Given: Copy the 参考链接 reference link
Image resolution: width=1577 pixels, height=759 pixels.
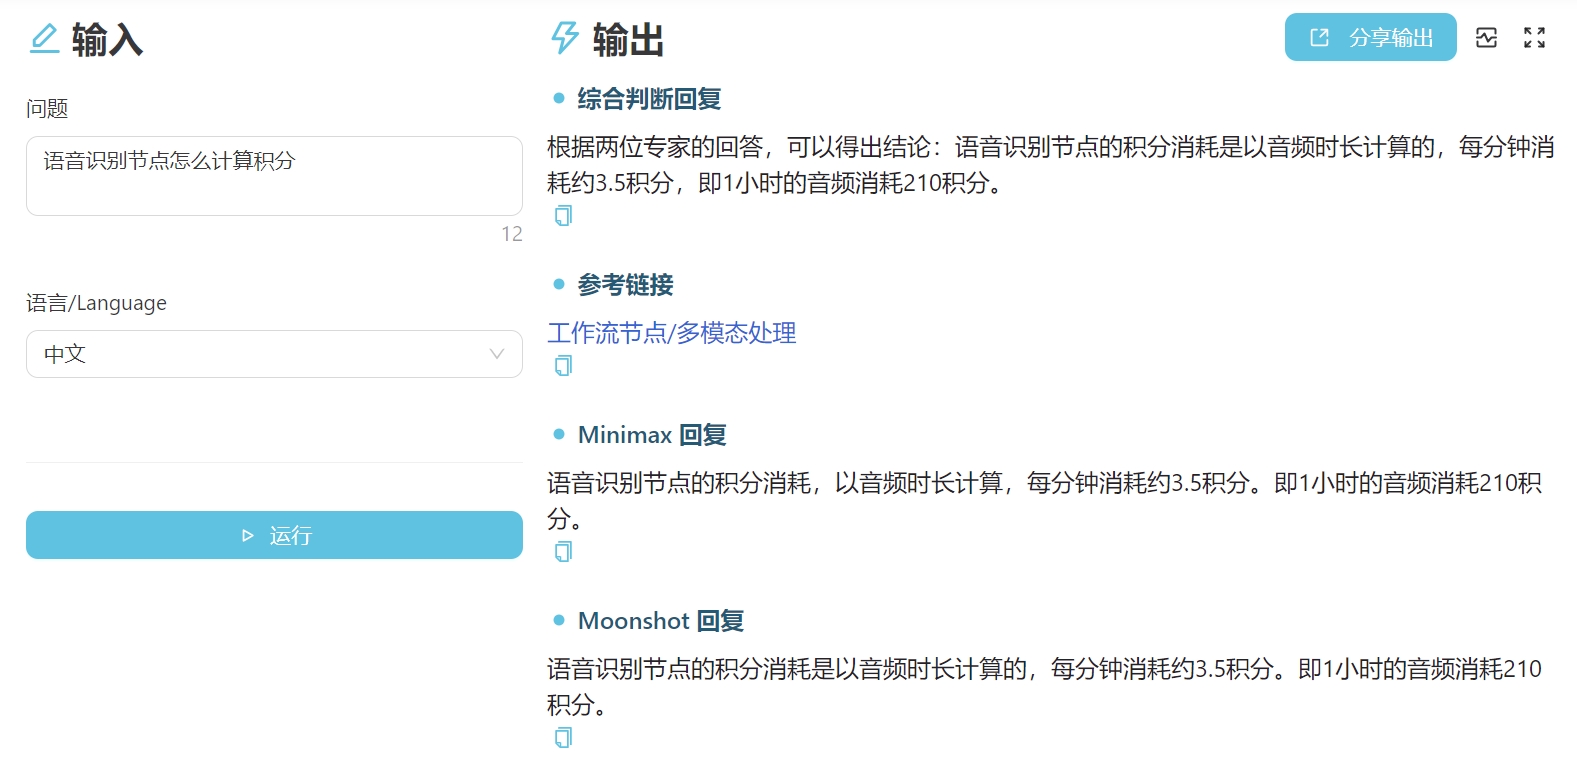Looking at the screenshot, I should point(563,366).
